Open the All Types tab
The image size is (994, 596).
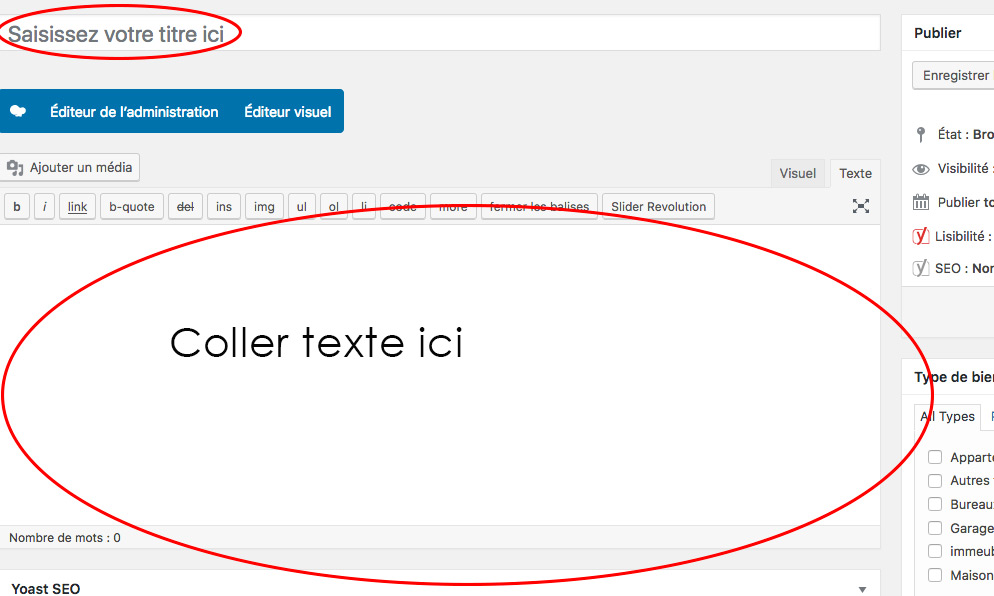947,416
